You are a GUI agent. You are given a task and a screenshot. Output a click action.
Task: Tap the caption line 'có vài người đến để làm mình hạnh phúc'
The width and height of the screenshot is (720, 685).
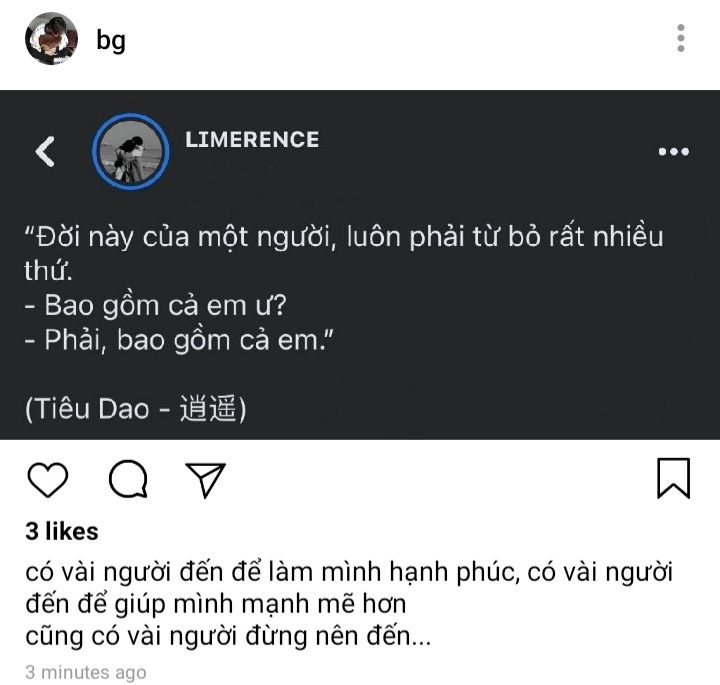tap(272, 573)
